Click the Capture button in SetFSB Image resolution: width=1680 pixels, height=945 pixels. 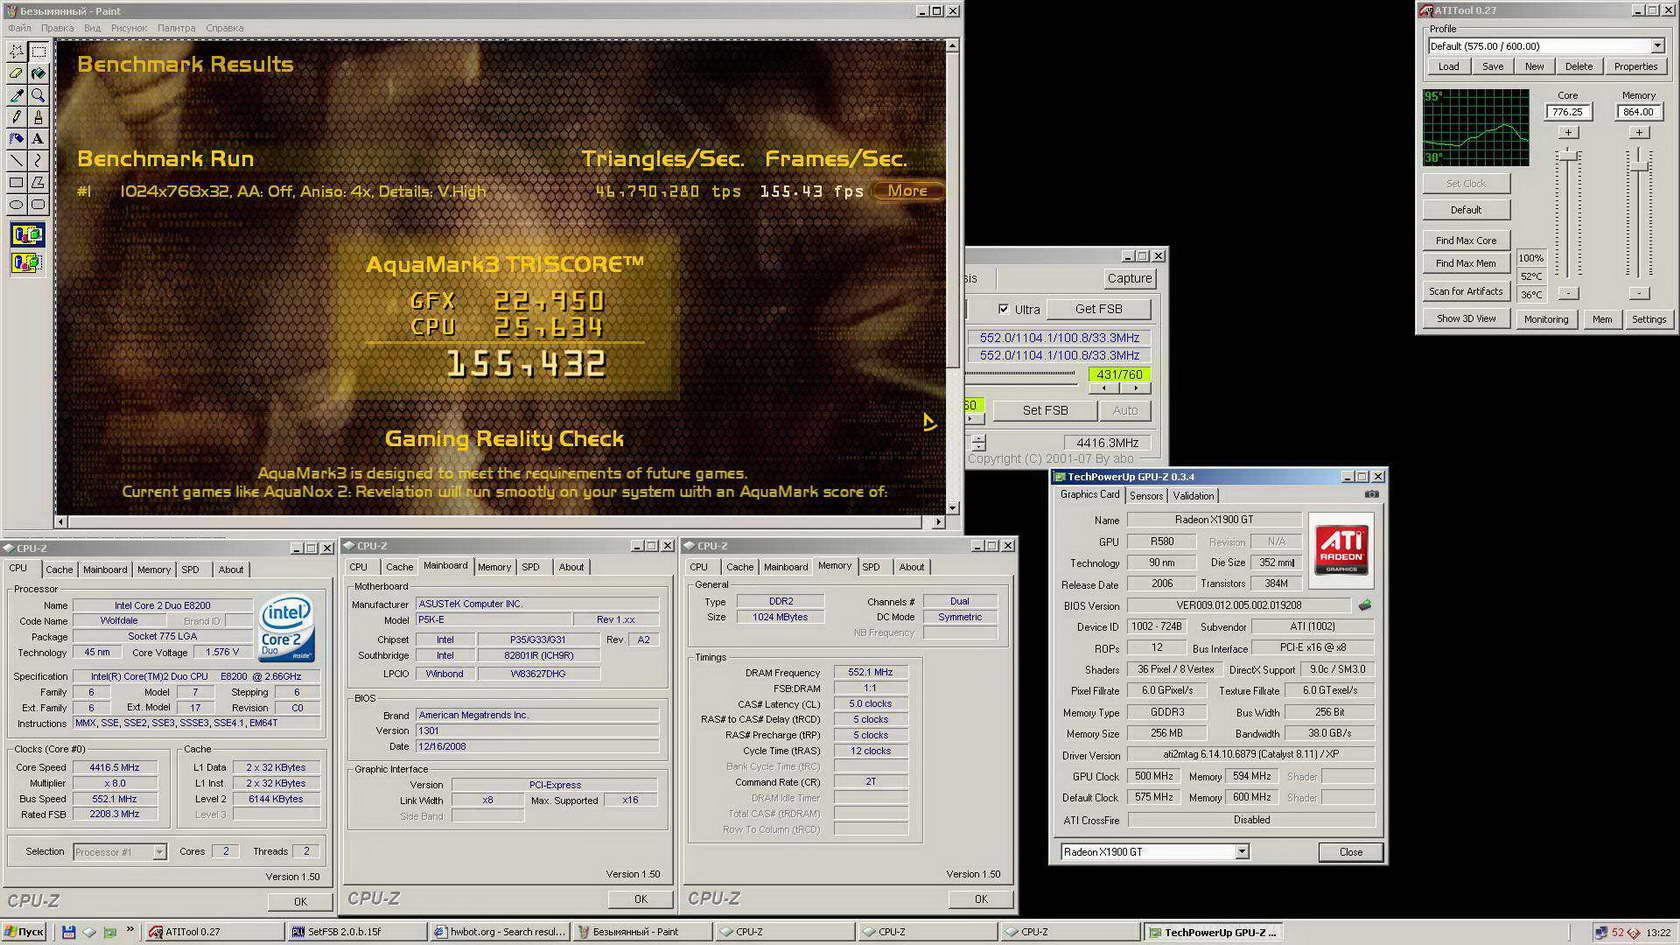[x=1129, y=279]
